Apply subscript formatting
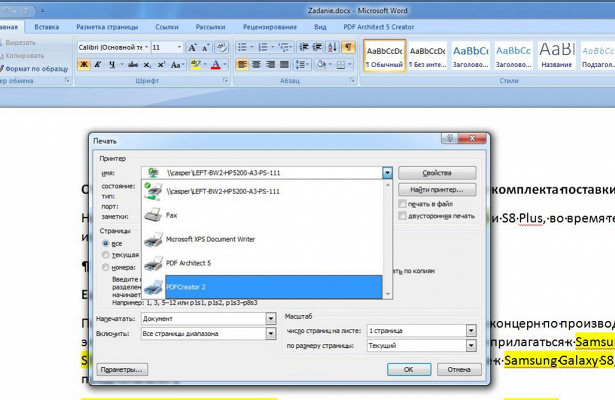Image resolution: width=615 pixels, height=400 pixels. pyautogui.click(x=147, y=64)
